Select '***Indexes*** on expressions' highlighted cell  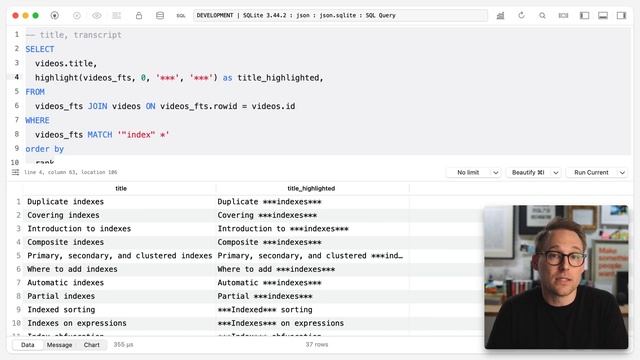coord(312,323)
